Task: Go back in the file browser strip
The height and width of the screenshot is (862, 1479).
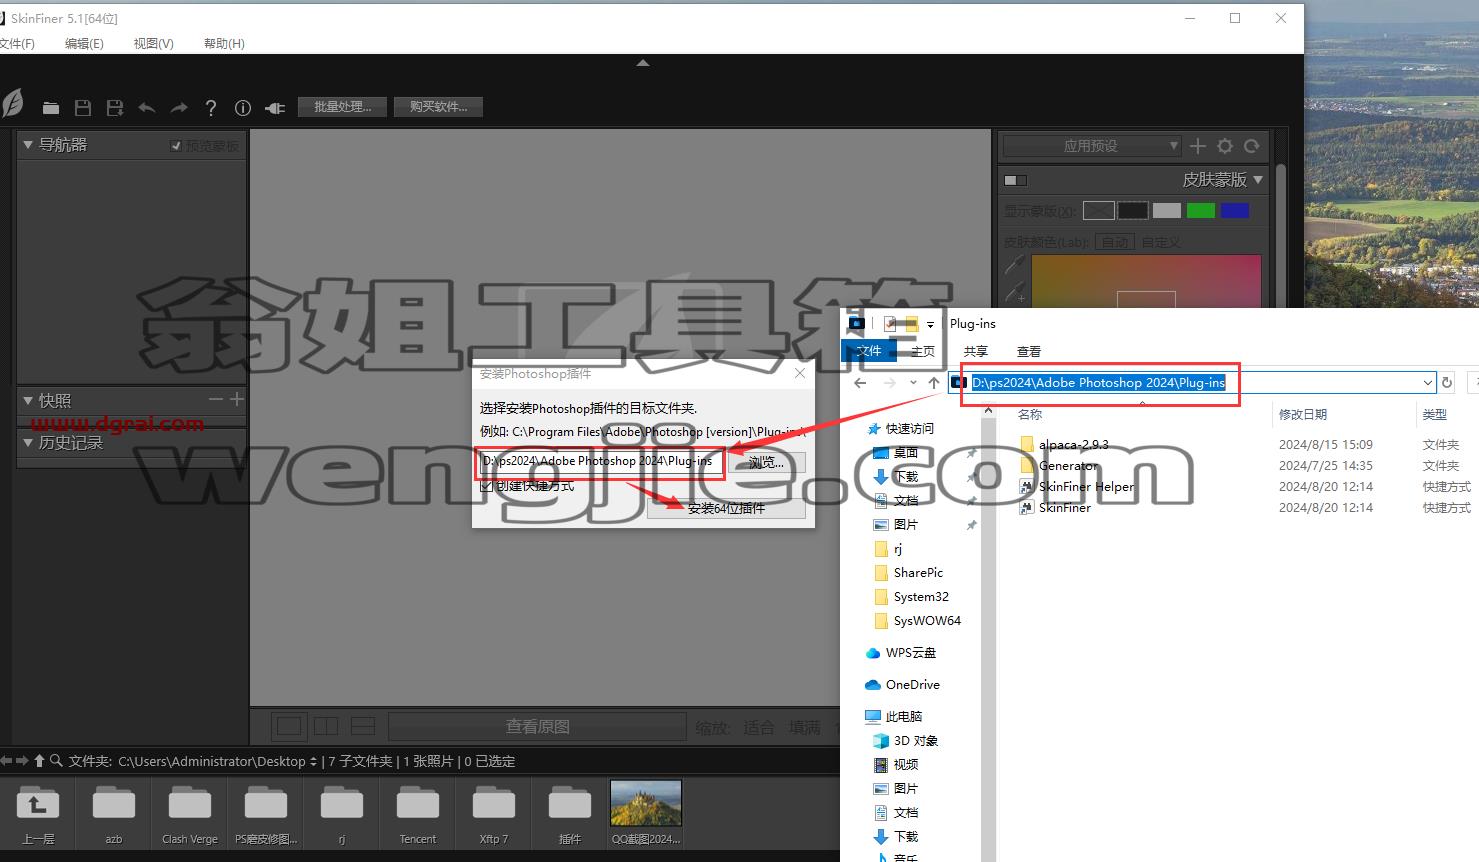Action: pyautogui.click(x=7, y=761)
